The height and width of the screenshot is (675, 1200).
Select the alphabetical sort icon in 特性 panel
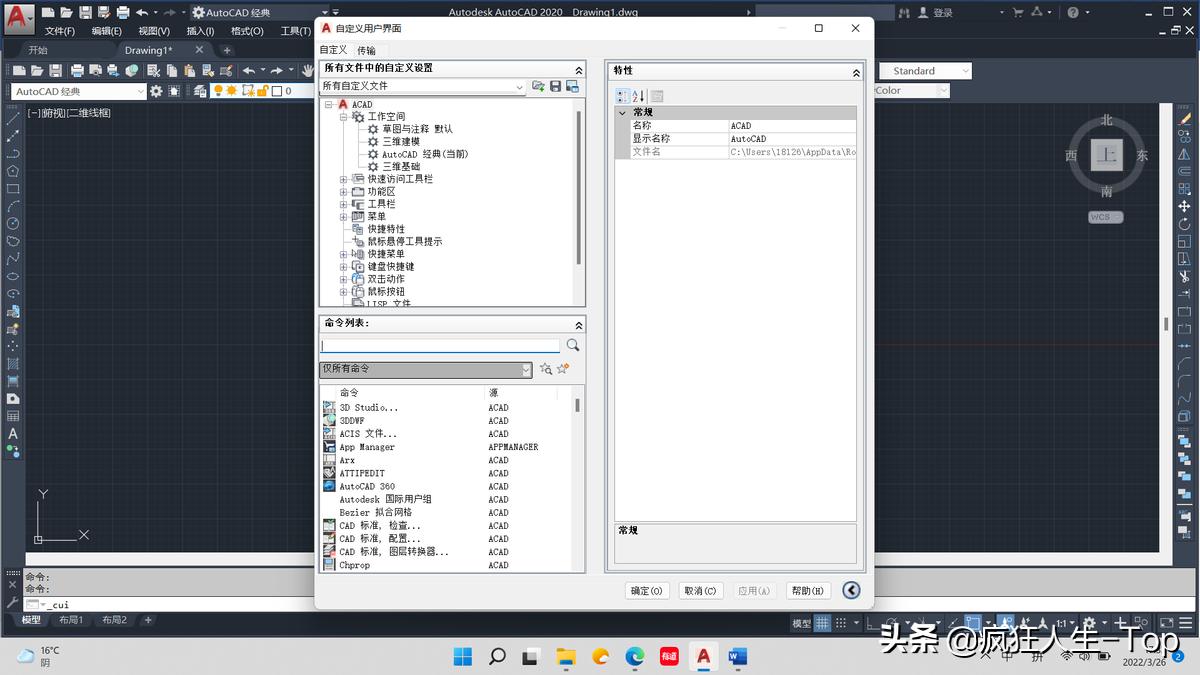(x=636, y=95)
